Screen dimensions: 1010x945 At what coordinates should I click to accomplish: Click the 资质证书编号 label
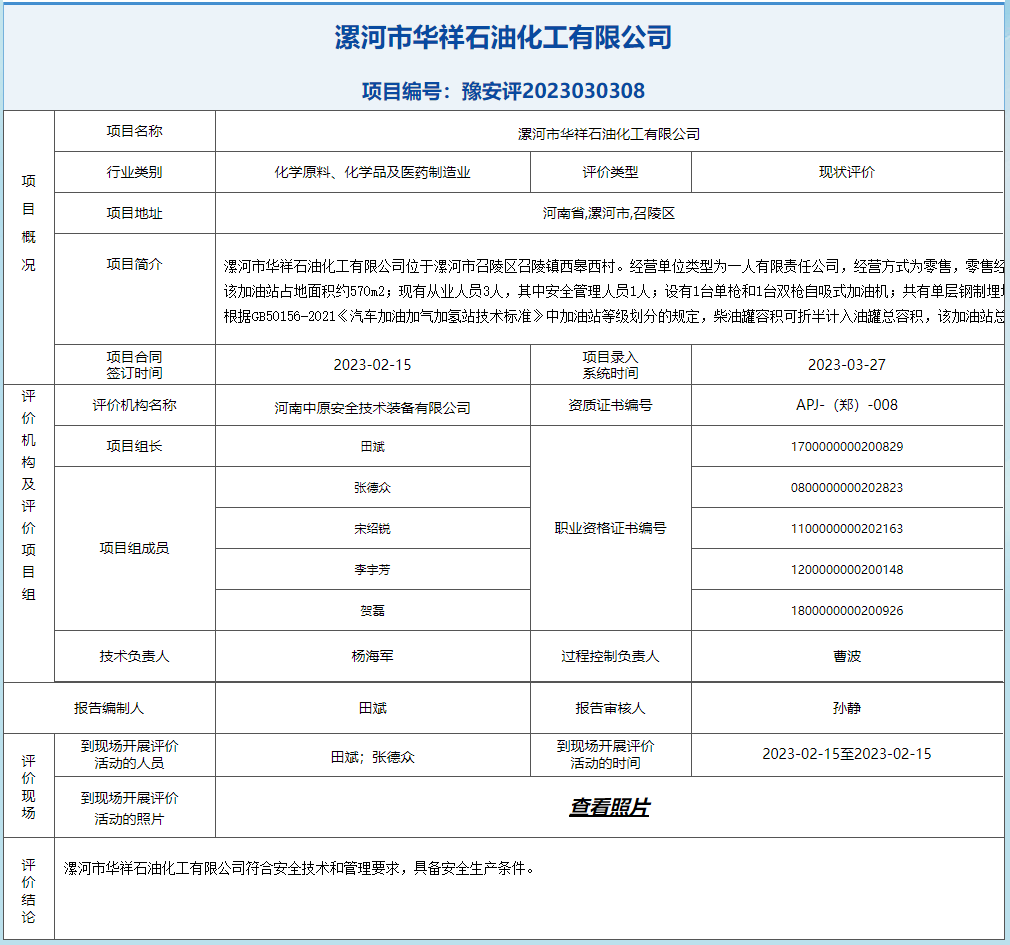[610, 405]
